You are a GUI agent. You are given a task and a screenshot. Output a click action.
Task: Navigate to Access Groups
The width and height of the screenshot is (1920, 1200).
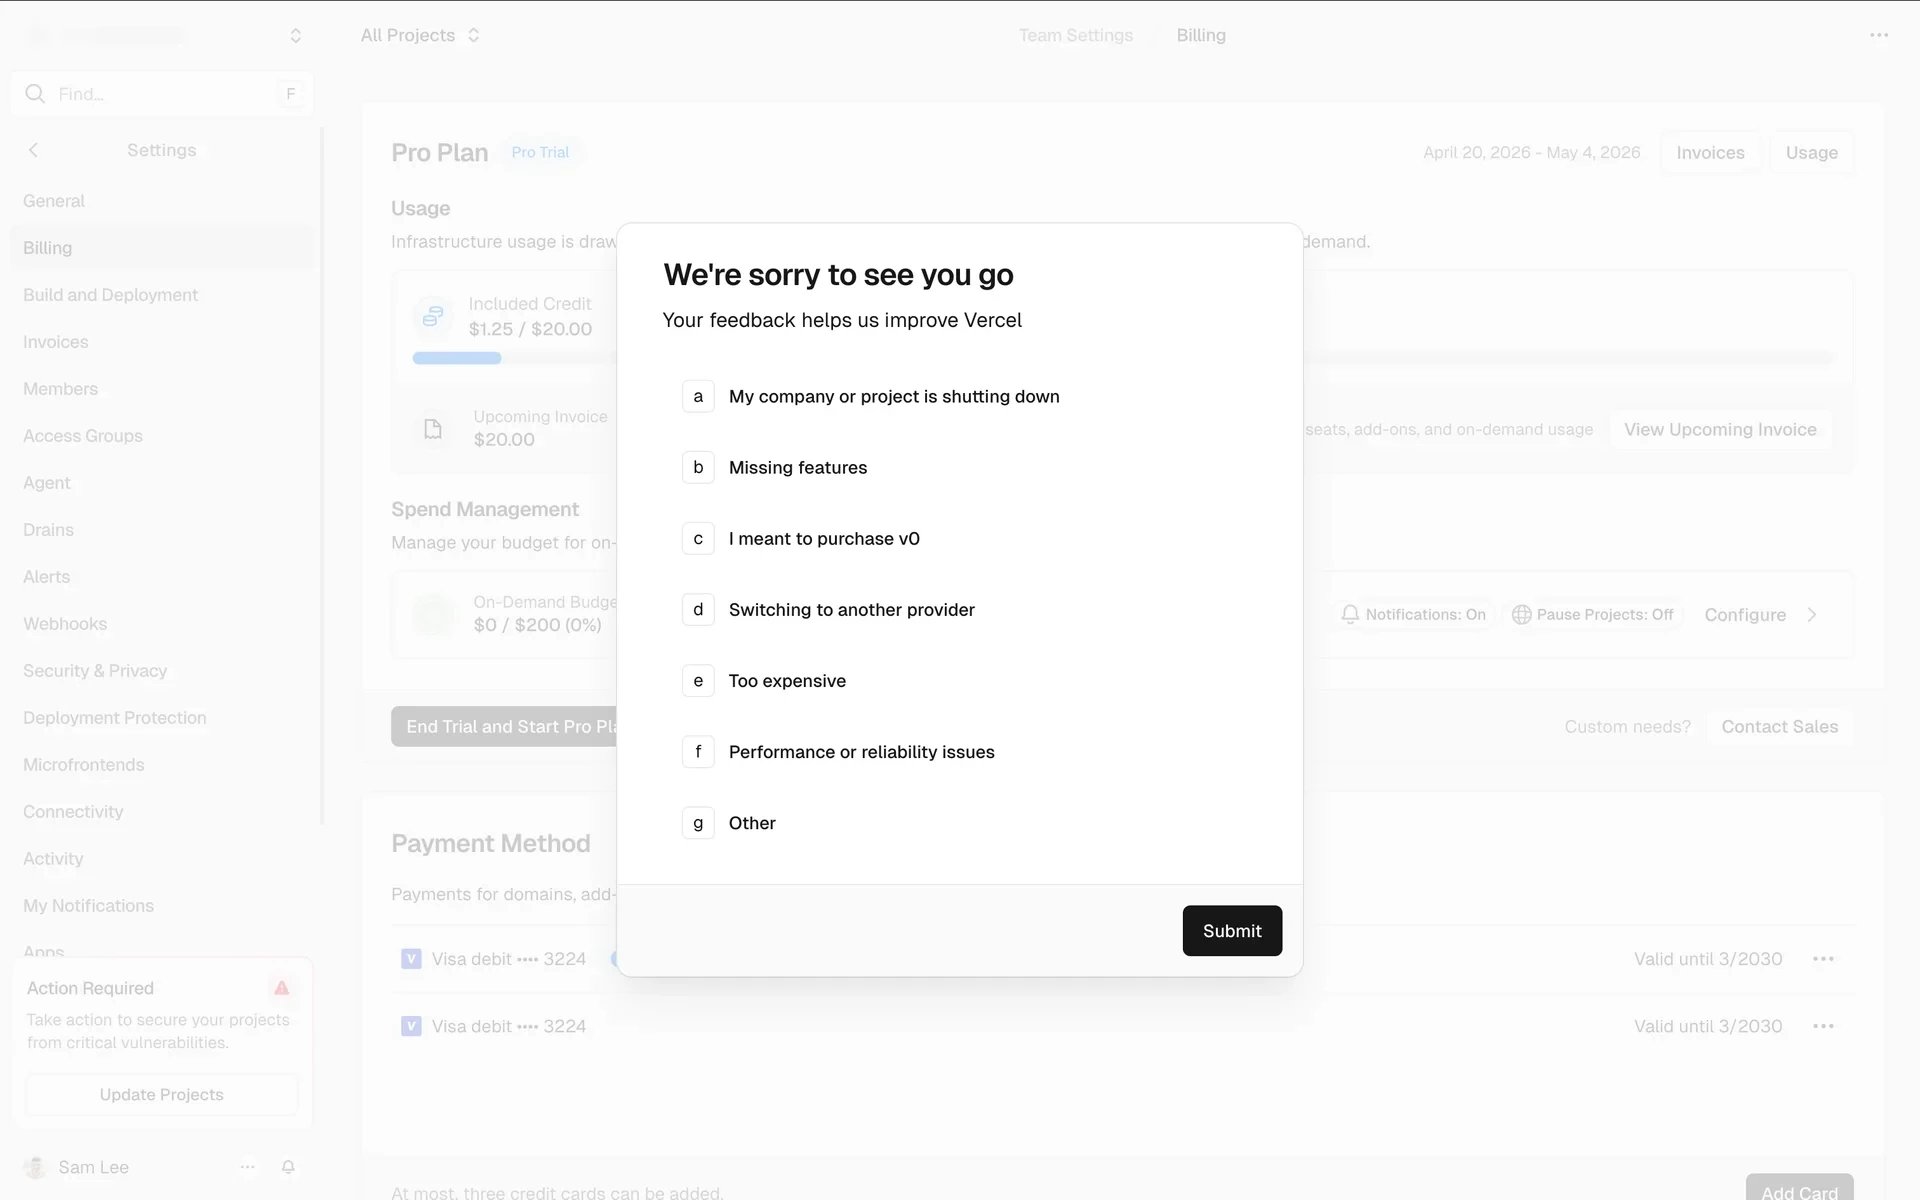[x=163, y=436]
